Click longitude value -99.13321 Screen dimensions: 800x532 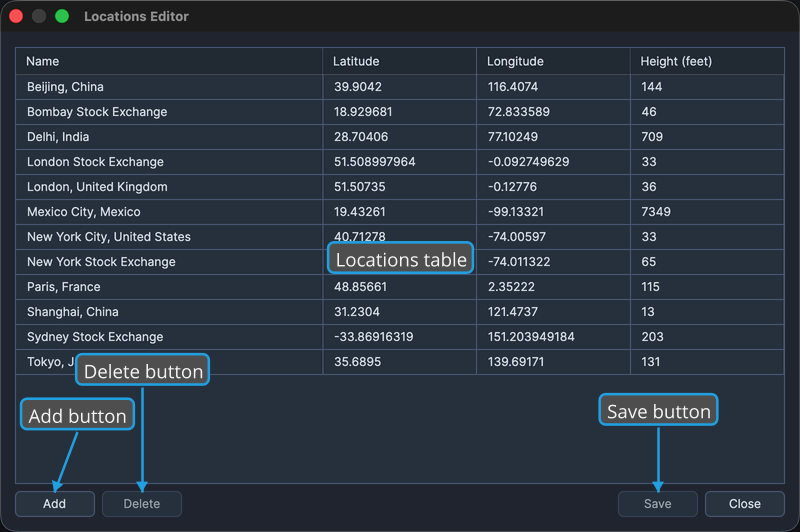[x=516, y=212]
